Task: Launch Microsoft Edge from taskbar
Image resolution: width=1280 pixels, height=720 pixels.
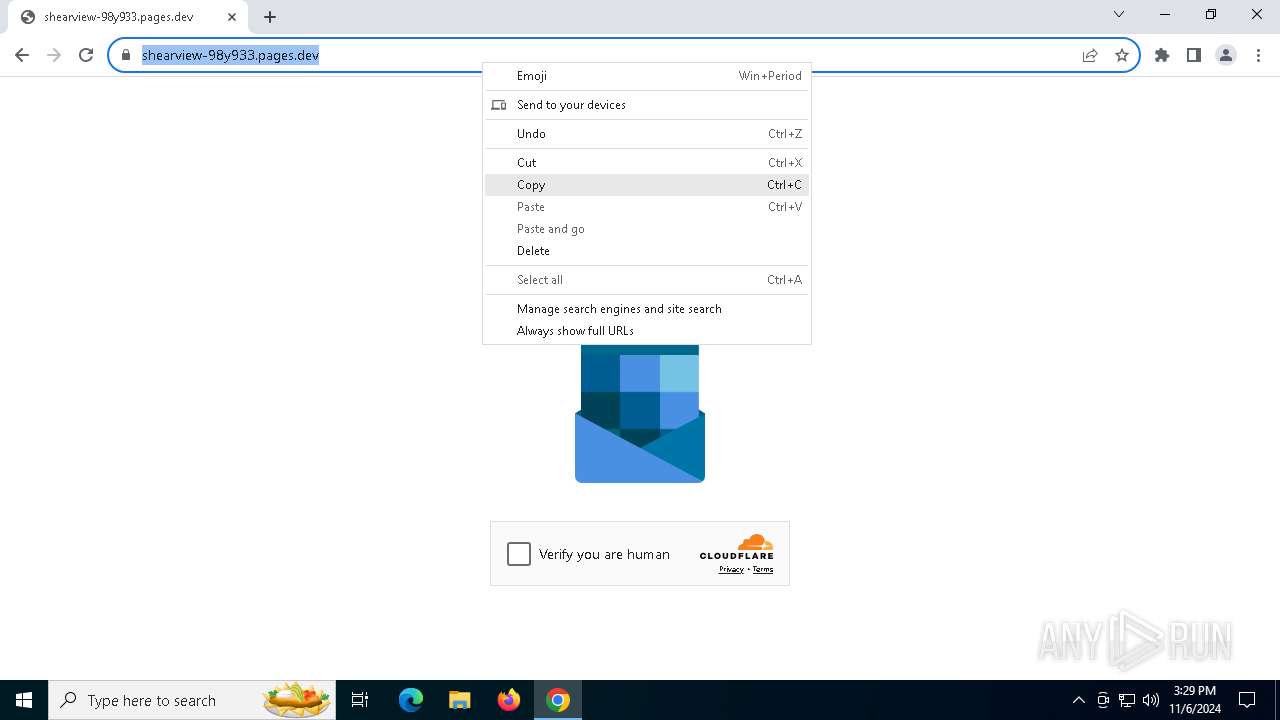Action: tap(411, 700)
